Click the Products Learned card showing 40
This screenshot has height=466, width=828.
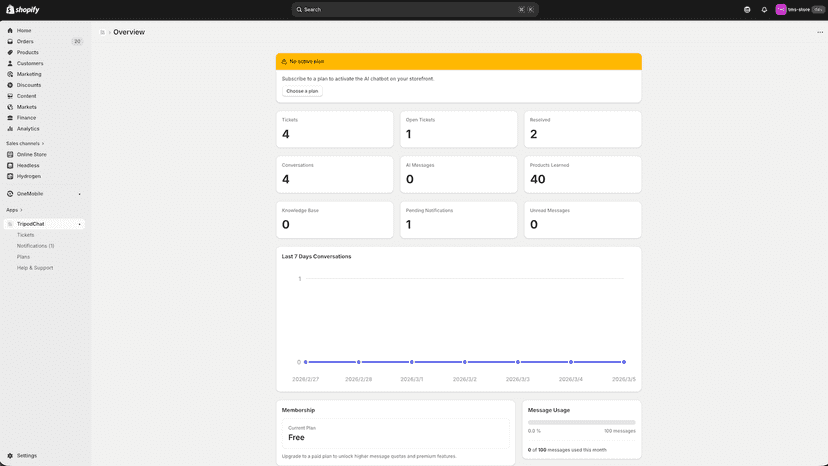pos(582,174)
